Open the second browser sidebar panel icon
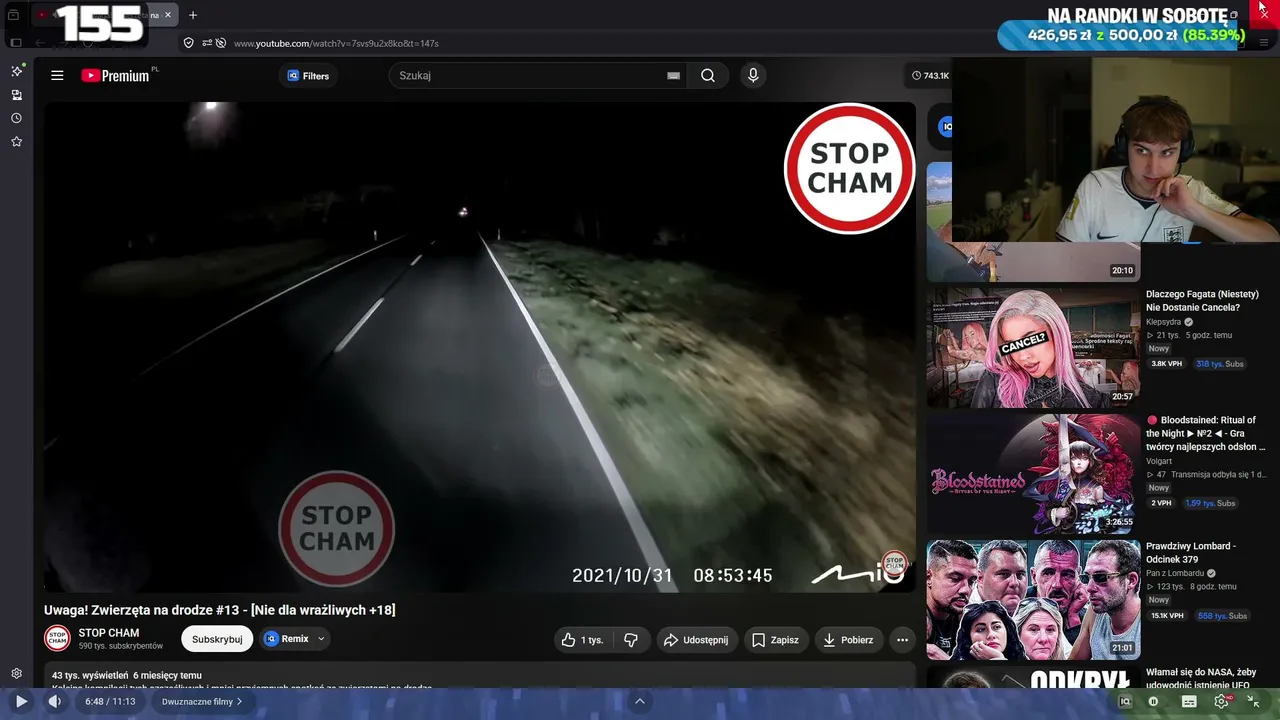This screenshot has height=720, width=1280. coord(16,95)
